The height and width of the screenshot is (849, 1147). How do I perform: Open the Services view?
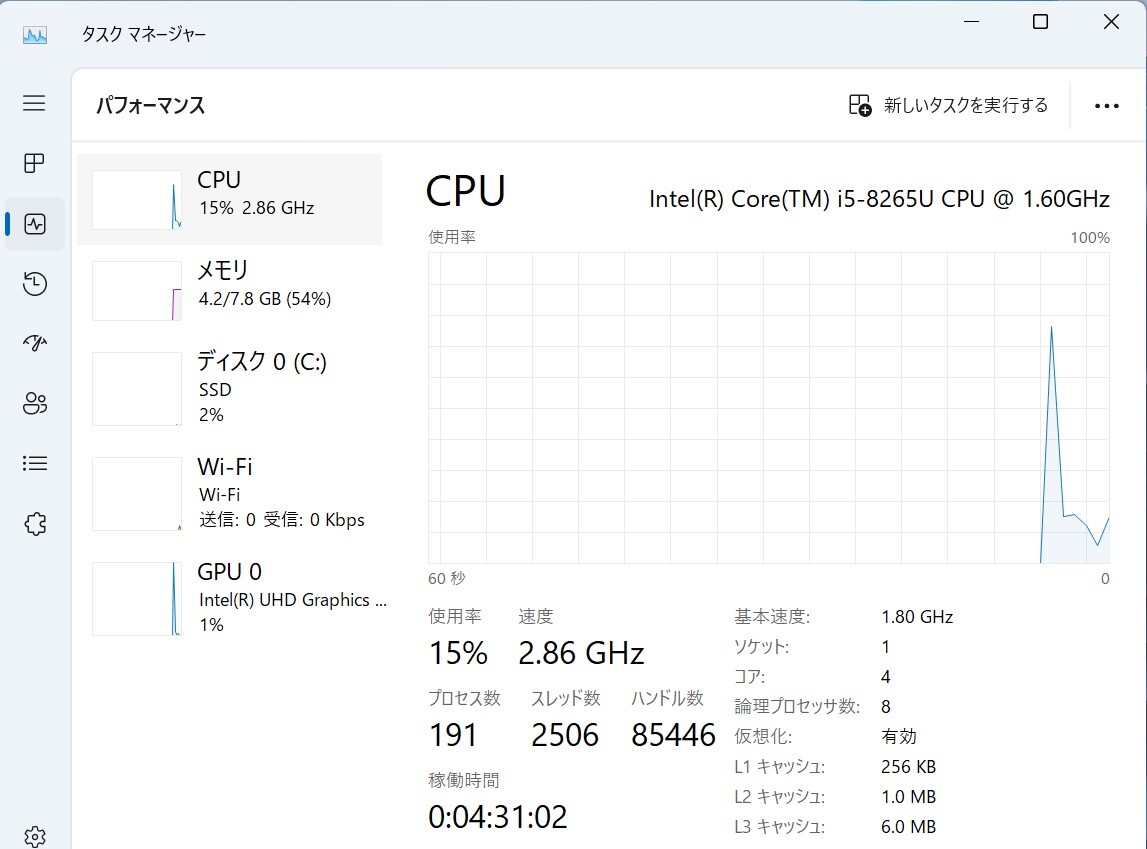coord(33,522)
